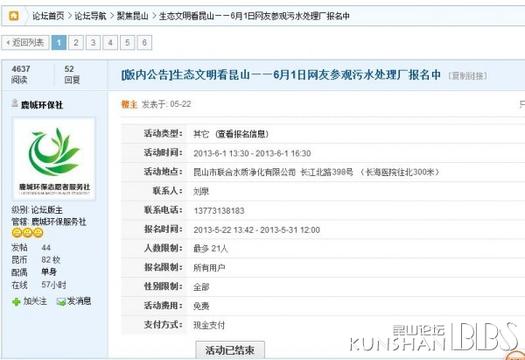Jump to page 4 of replies
The image size is (525, 360).
[110, 43]
